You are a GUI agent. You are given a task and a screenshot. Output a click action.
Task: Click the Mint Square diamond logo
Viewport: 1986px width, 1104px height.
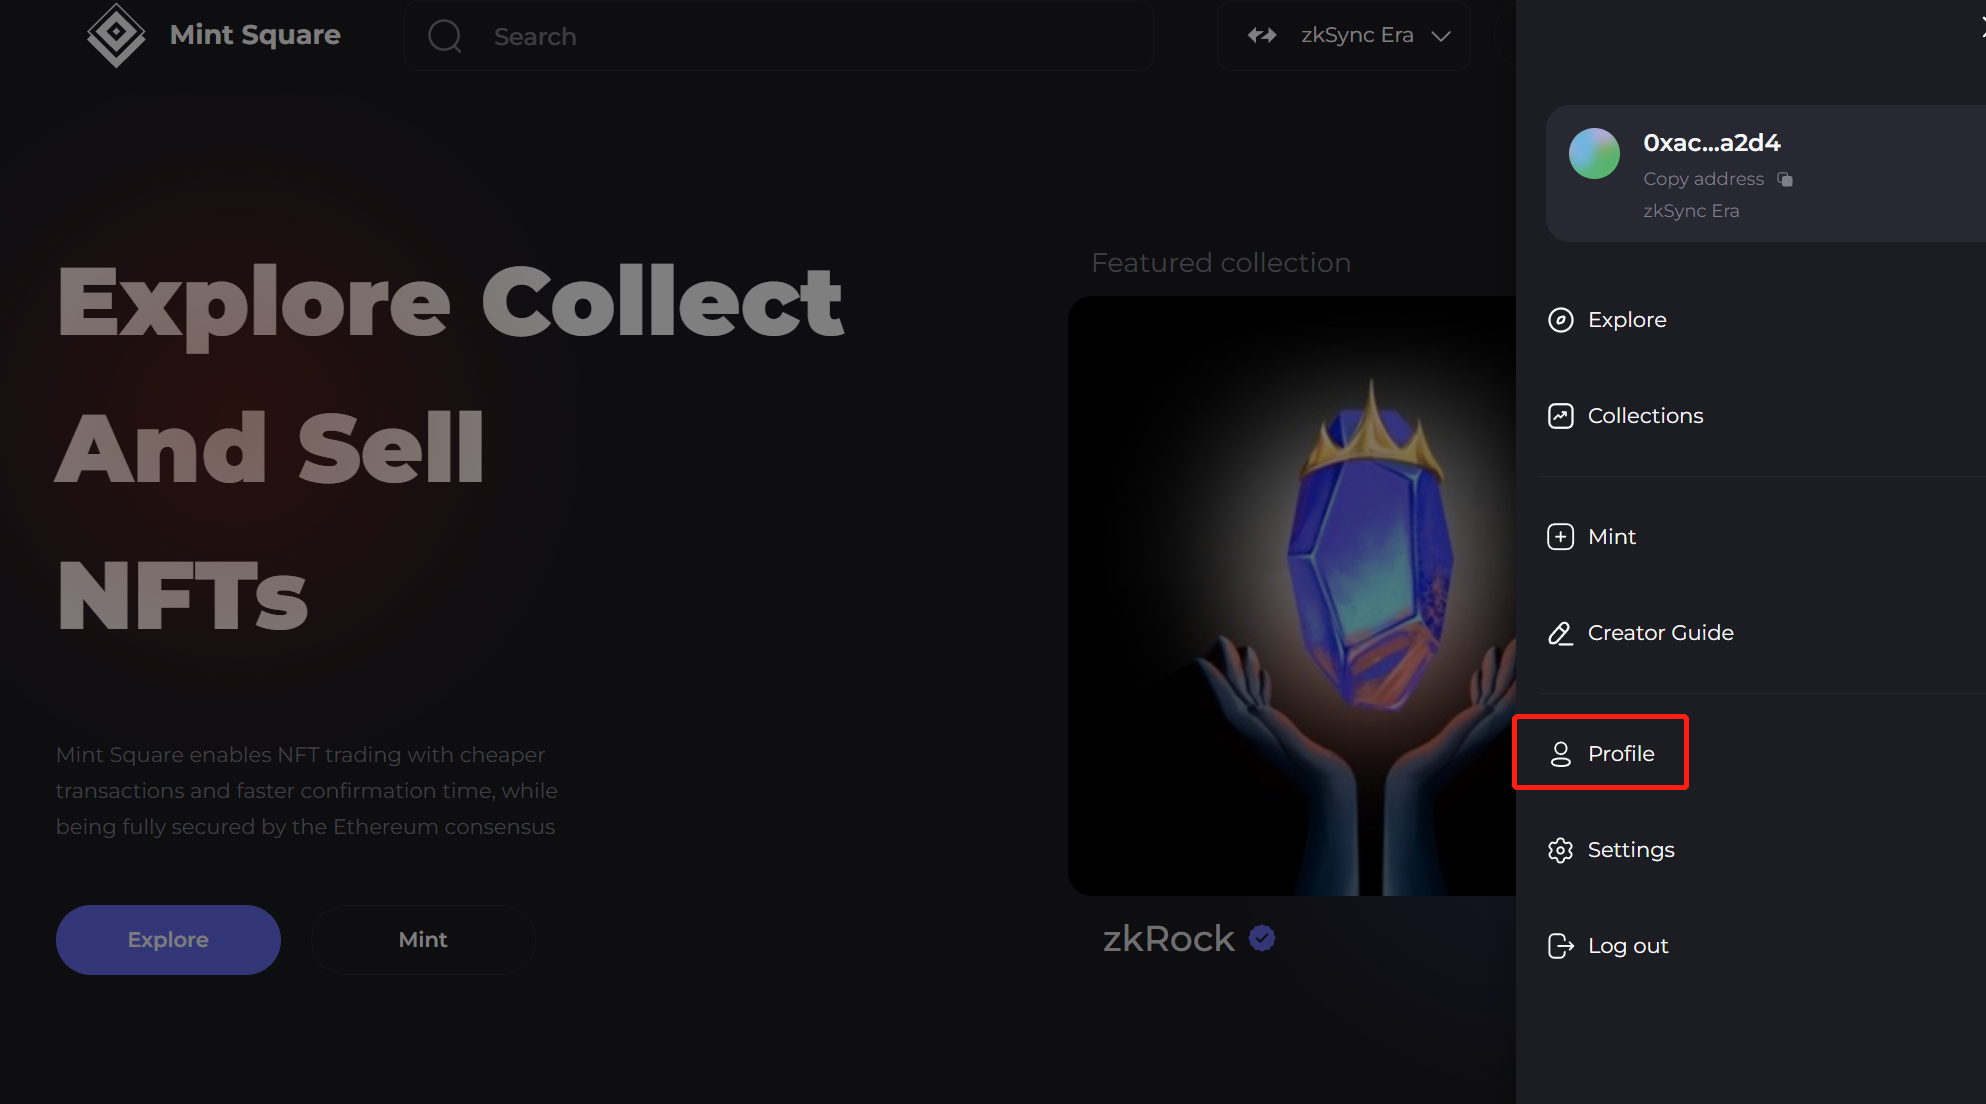(116, 35)
